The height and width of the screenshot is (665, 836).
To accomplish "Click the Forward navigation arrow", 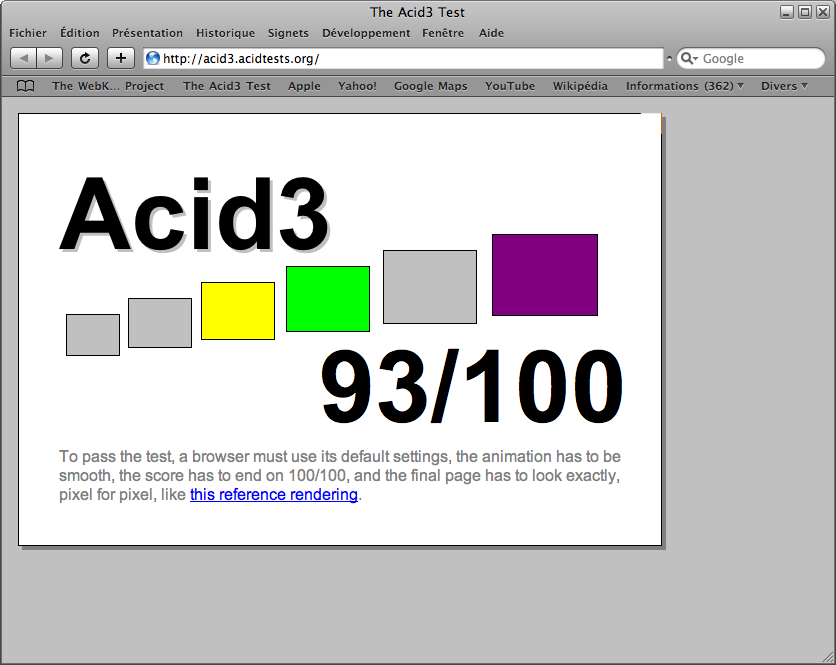I will [50, 58].
